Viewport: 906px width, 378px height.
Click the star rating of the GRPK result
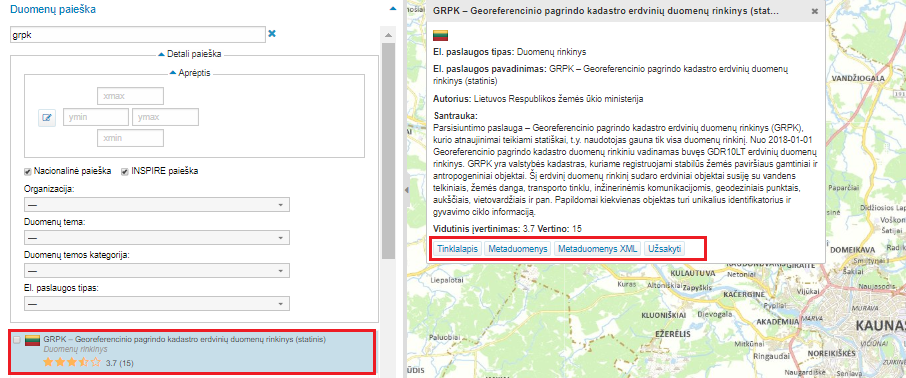pyautogui.click(x=72, y=363)
